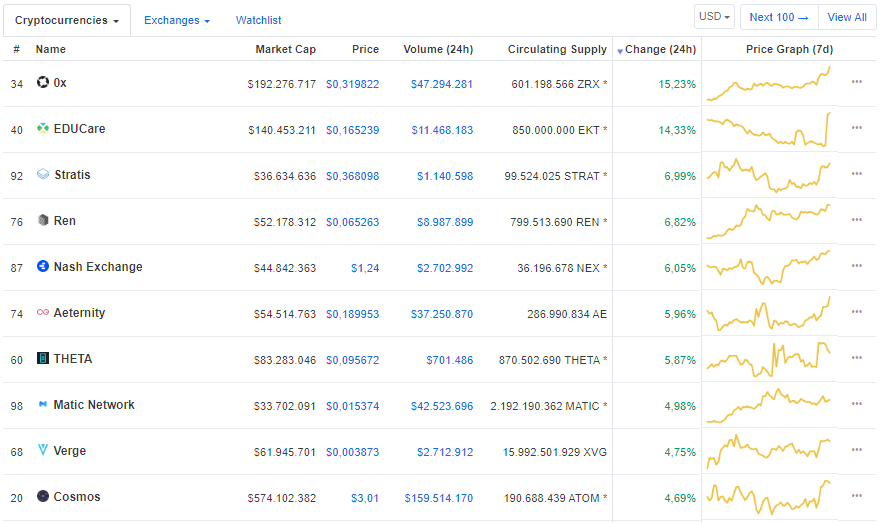The image size is (880, 523).
Task: Sort table by Name column header
Action: point(51,49)
